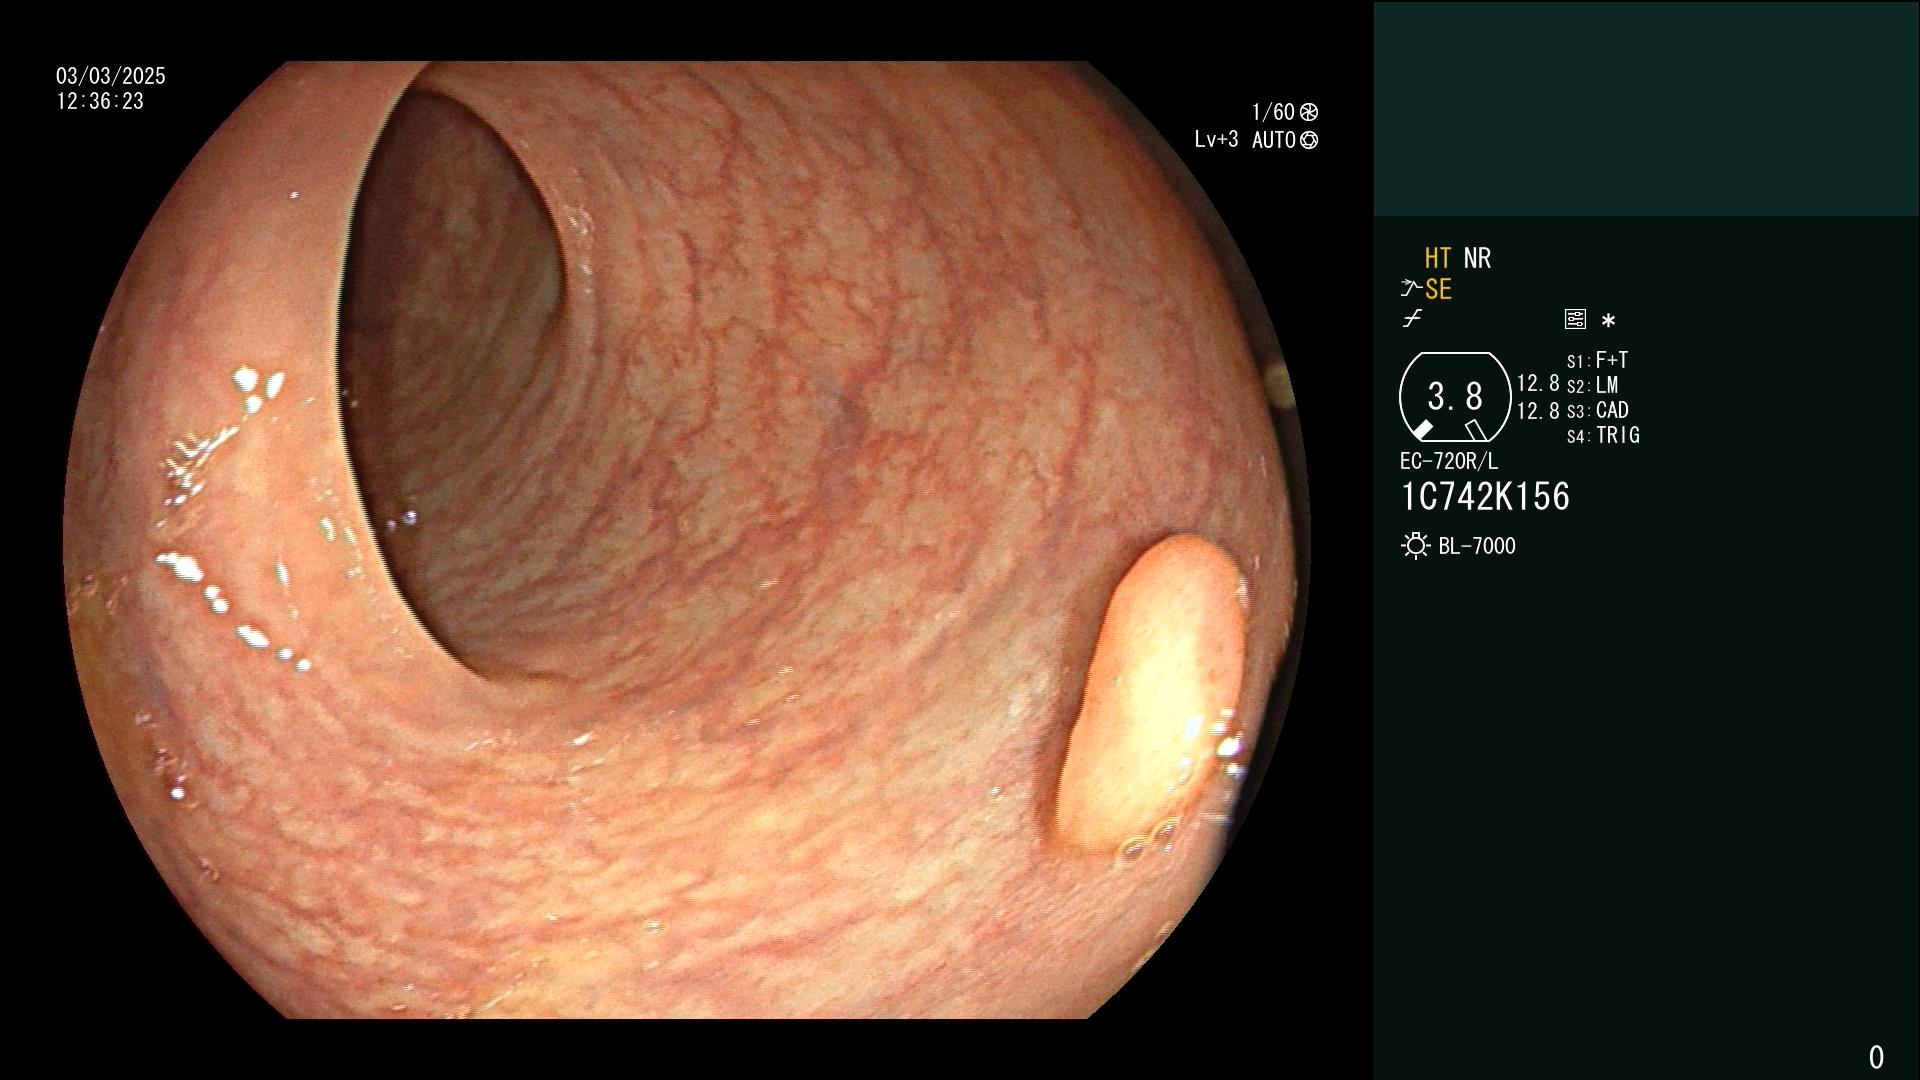Viewport: 1920px width, 1080px height.
Task: Click the asterisk indicator icon
Action: (1608, 320)
